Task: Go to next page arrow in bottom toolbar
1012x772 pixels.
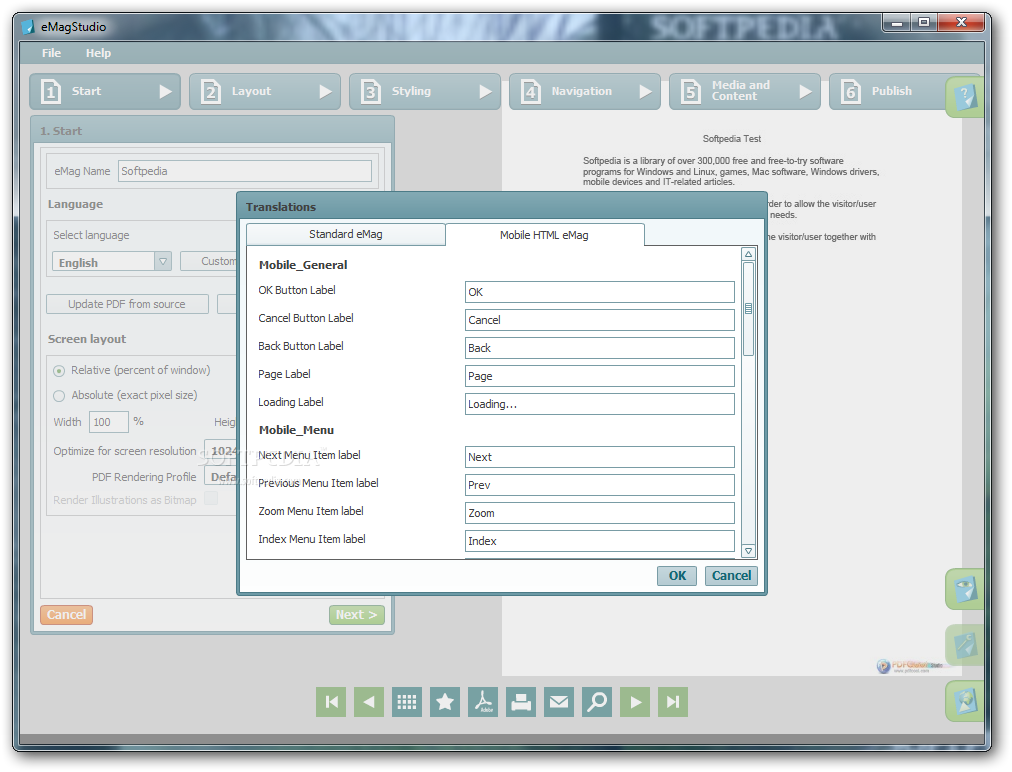Action: 635,702
